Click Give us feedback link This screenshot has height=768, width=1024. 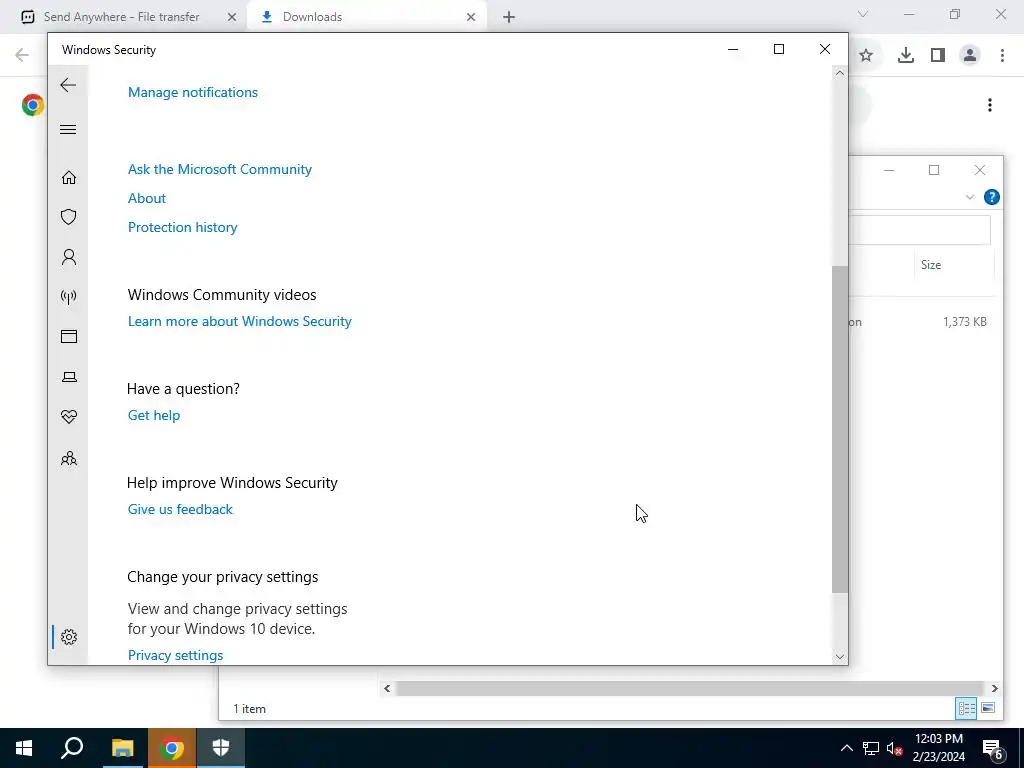[x=180, y=509]
